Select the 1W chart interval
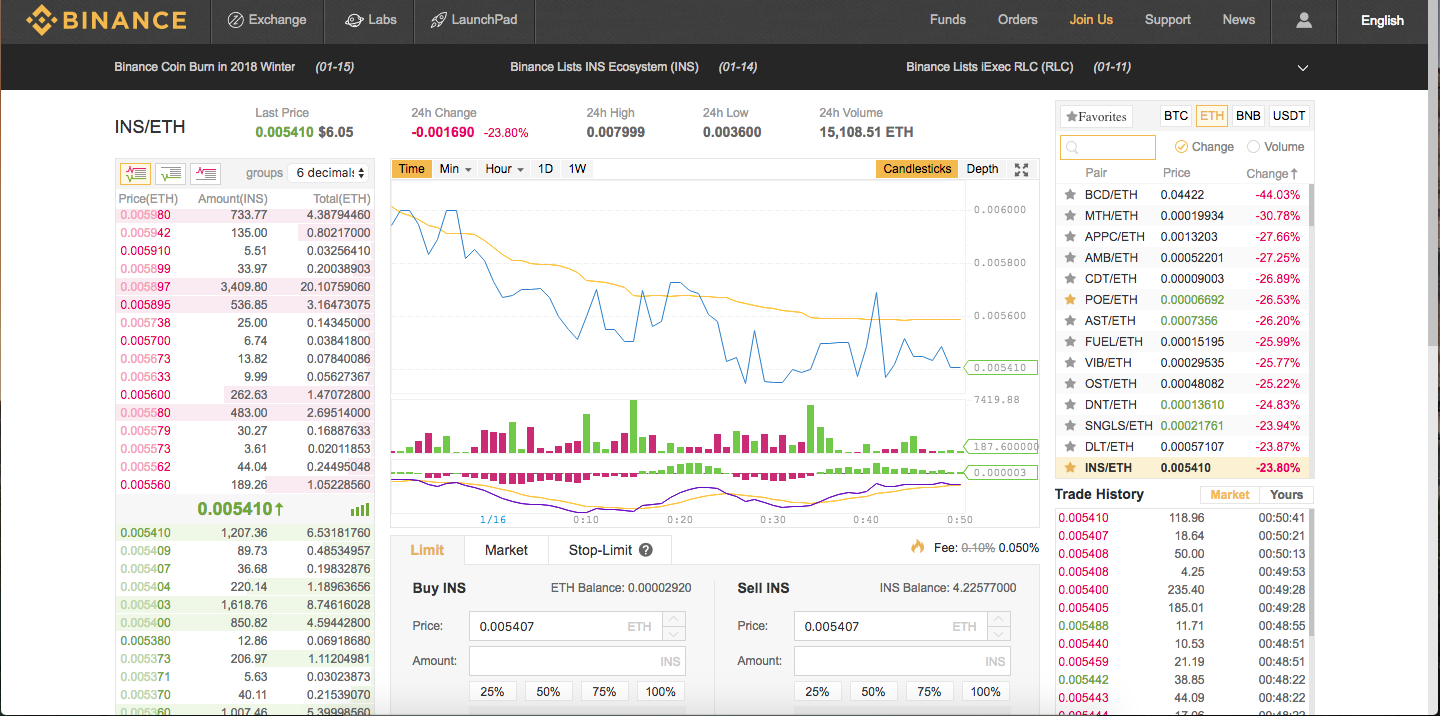The image size is (1440, 716). click(577, 169)
